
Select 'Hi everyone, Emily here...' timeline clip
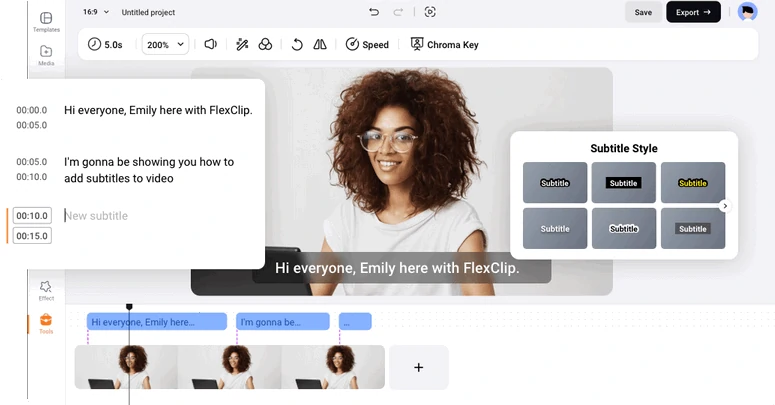[x=157, y=321]
